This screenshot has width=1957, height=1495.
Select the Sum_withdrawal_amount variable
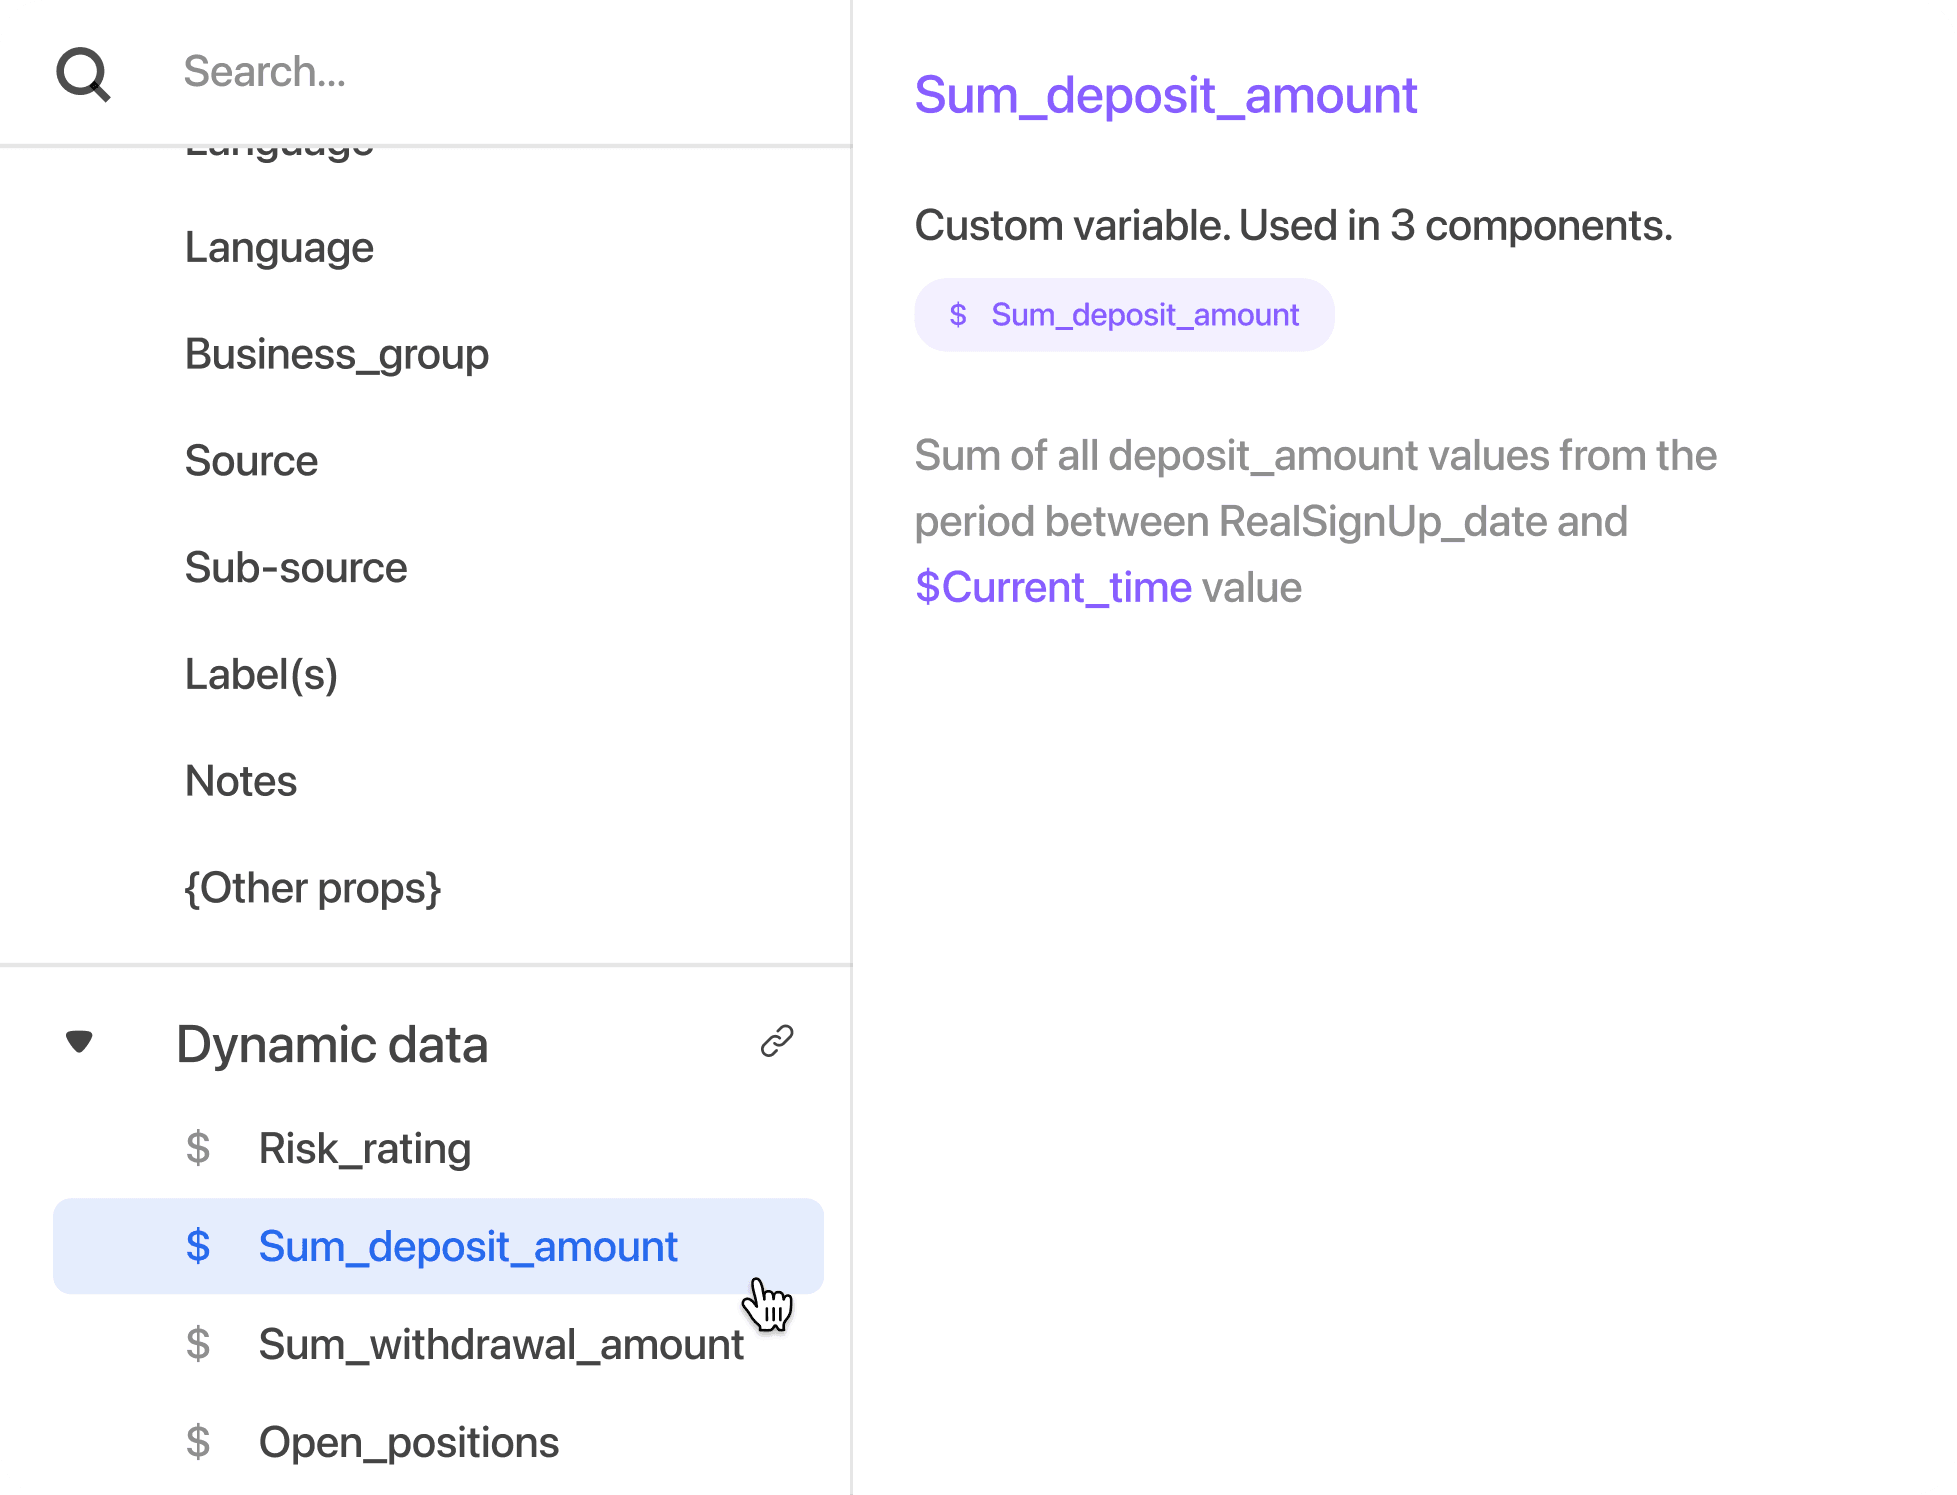coord(501,1344)
